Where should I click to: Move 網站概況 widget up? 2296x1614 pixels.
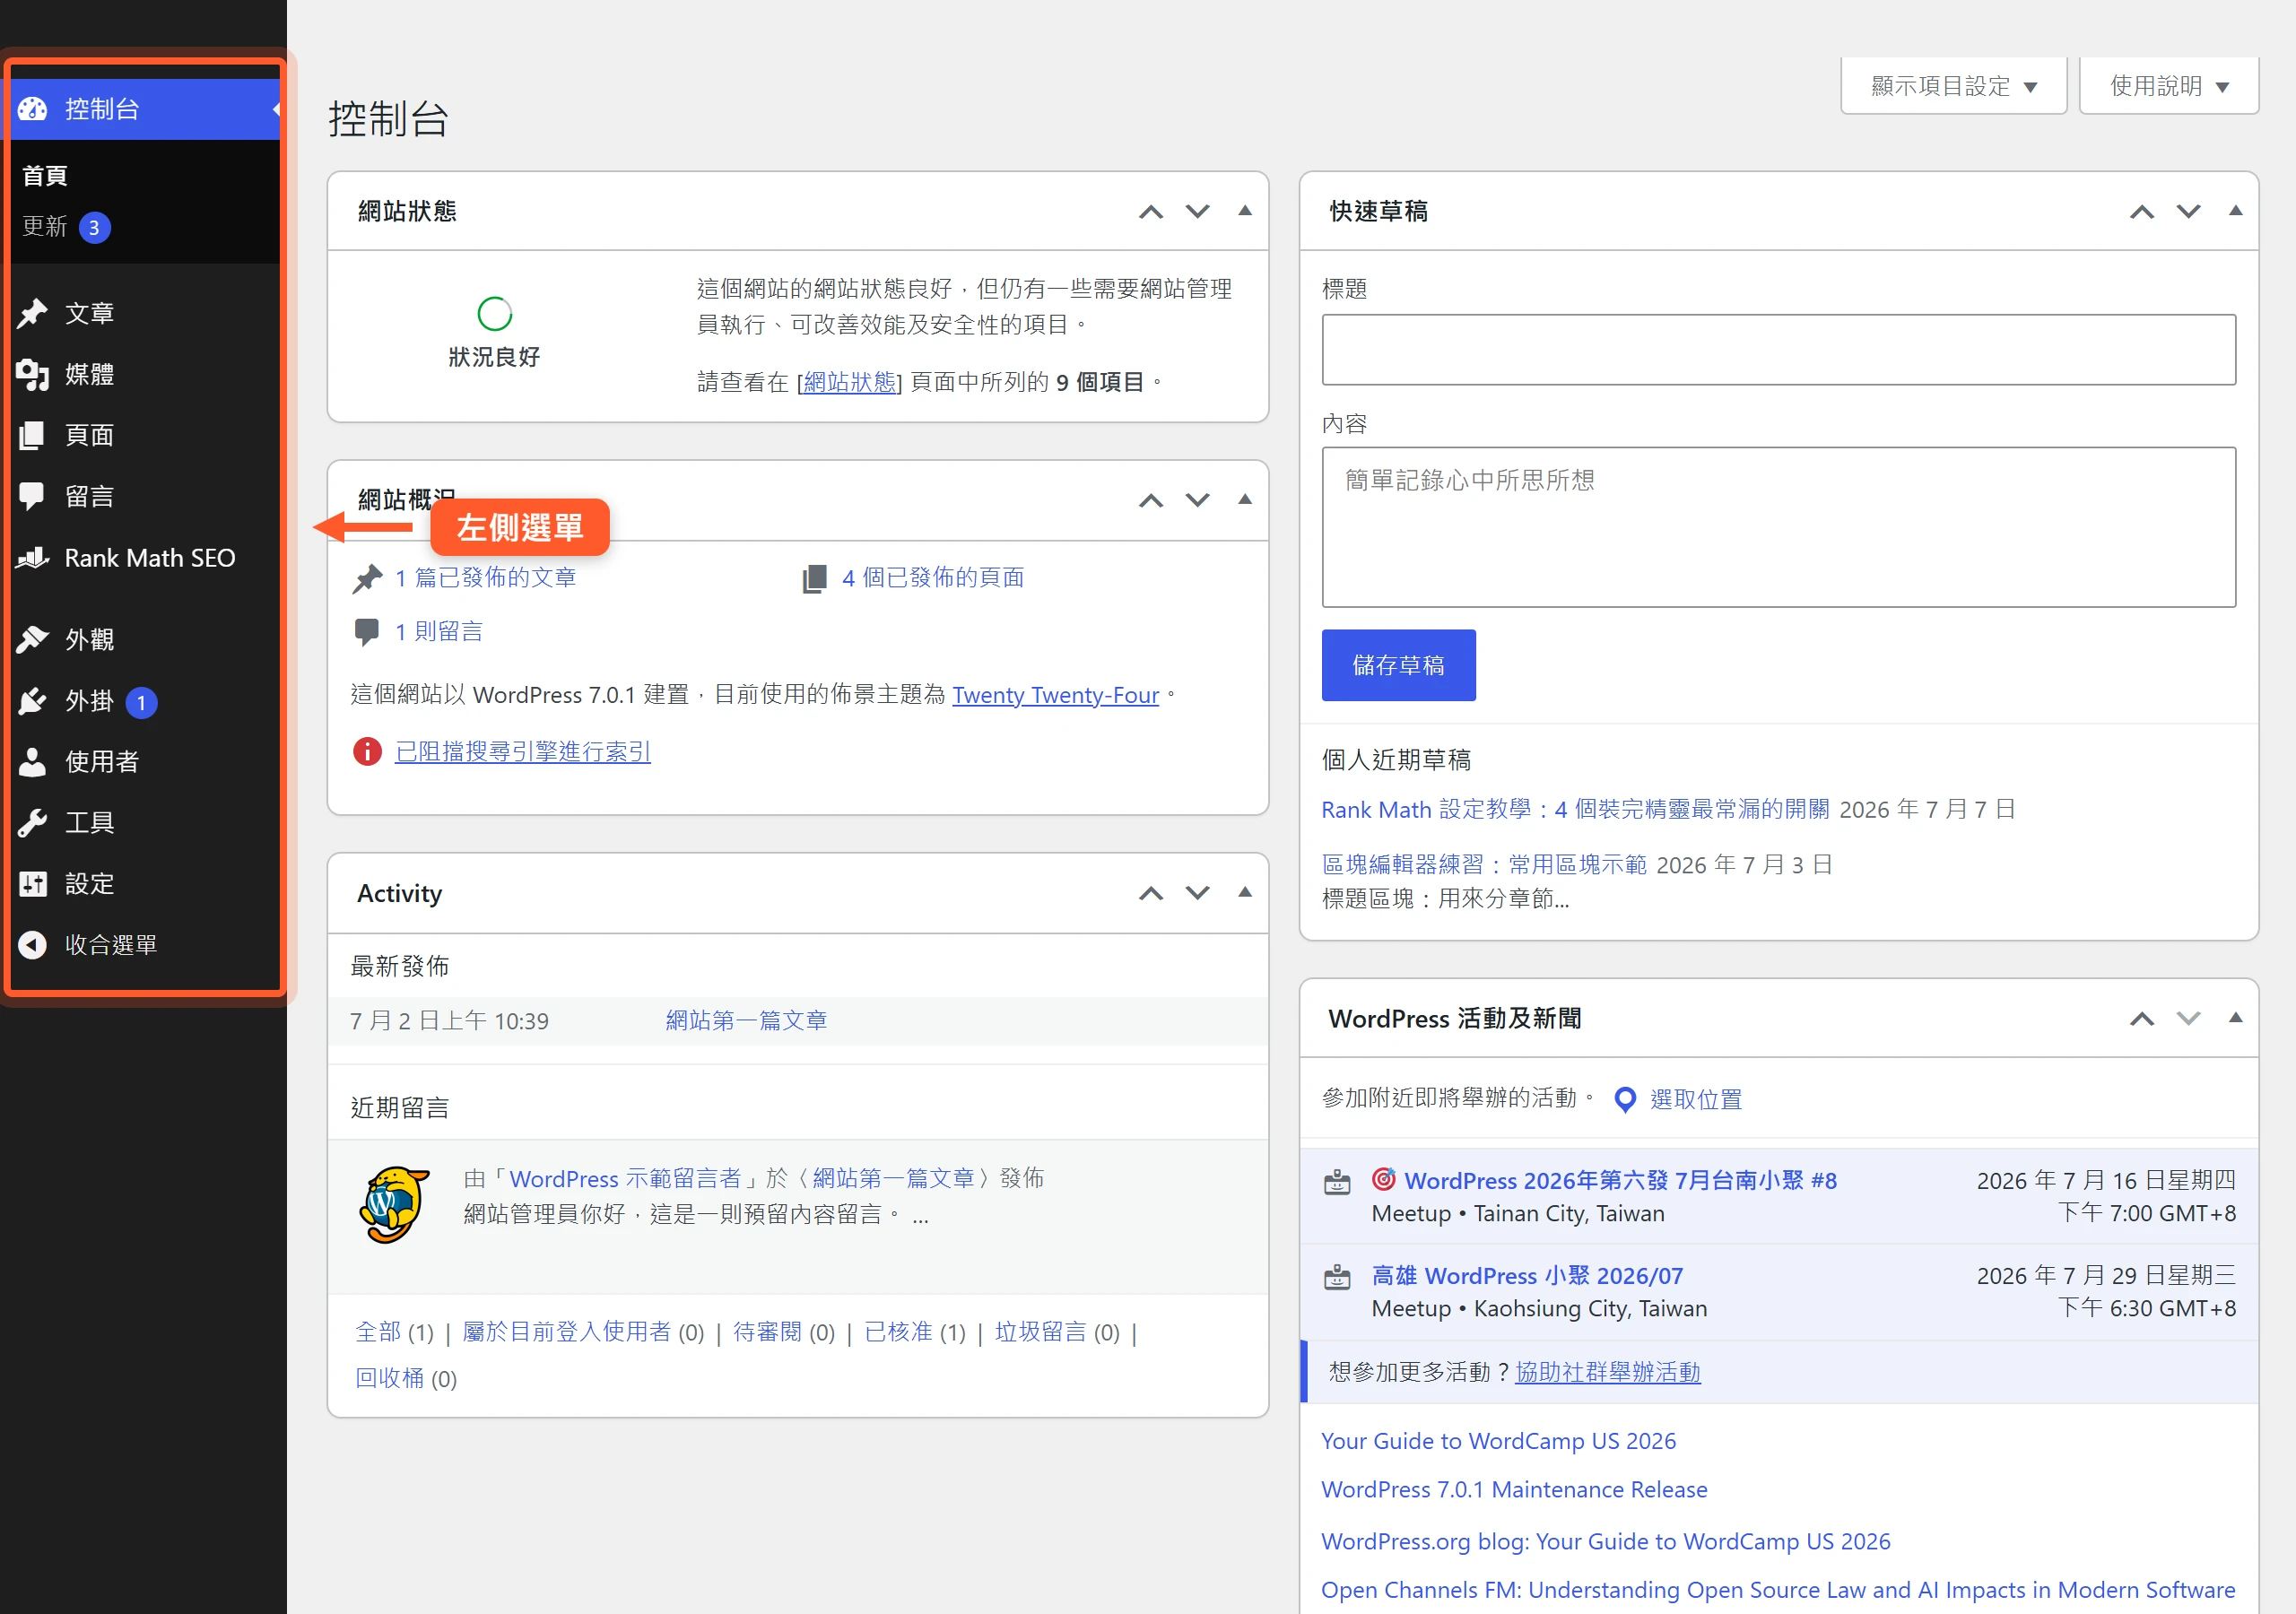click(x=1151, y=500)
